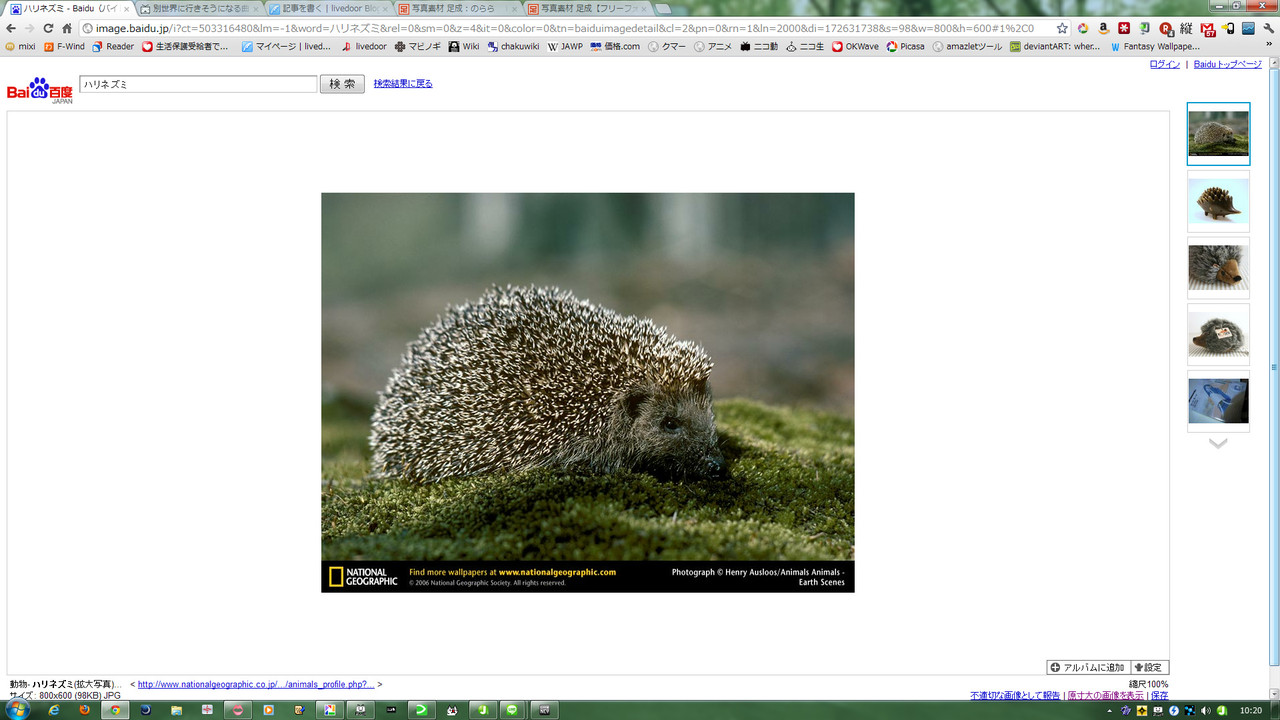Show more bookmarks with the overflow chevron
Viewport: 1280px width, 720px height.
pyautogui.click(x=1268, y=46)
